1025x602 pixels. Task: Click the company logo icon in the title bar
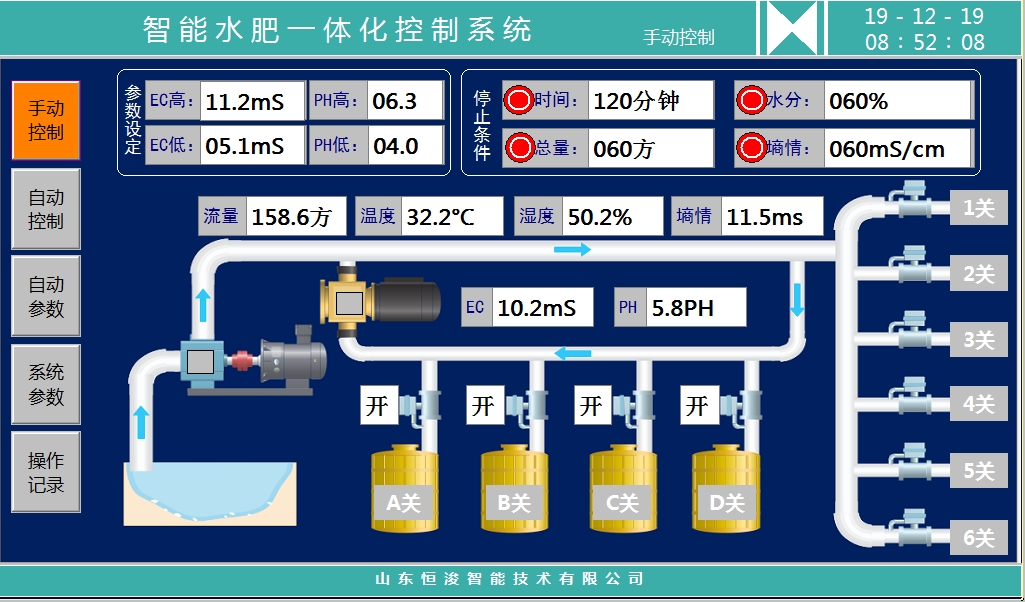[x=794, y=27]
